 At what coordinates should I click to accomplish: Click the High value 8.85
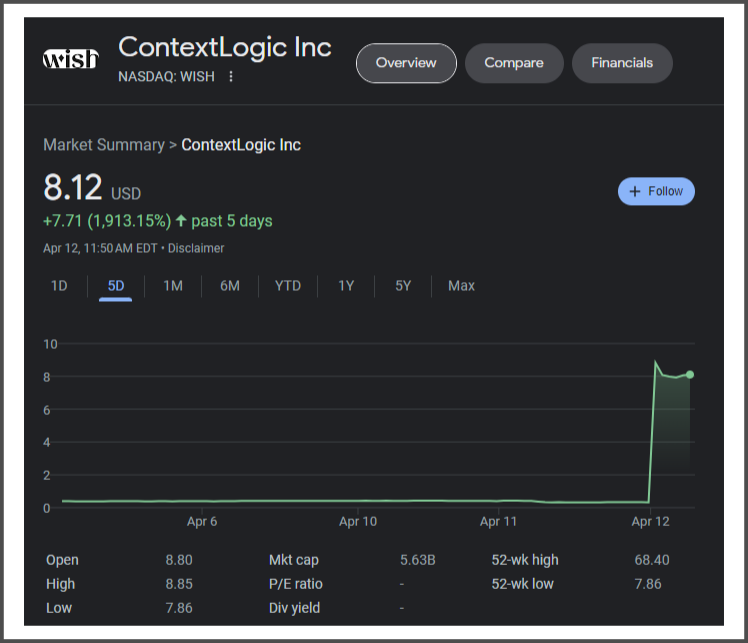coord(179,584)
